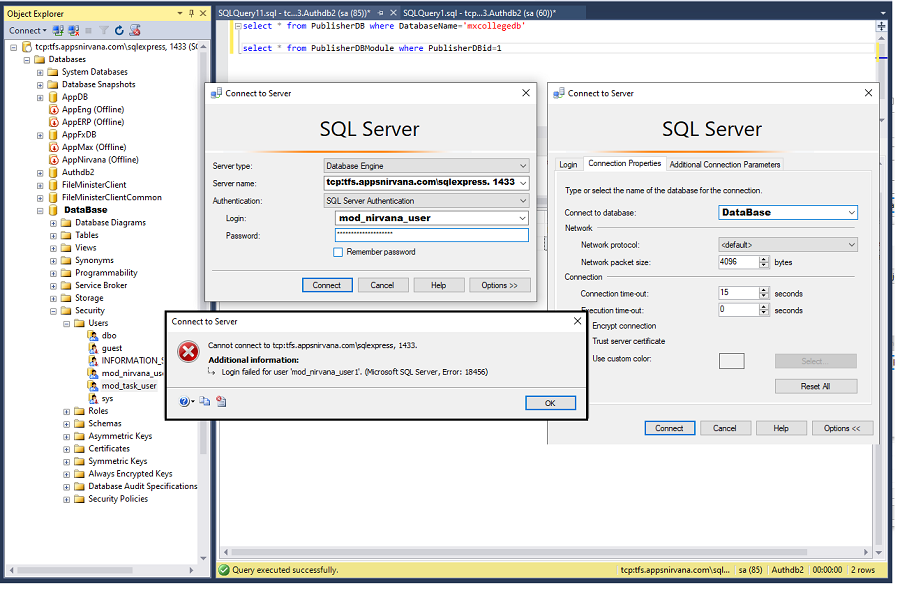Click Options >> to expand login dialog

(x=499, y=286)
